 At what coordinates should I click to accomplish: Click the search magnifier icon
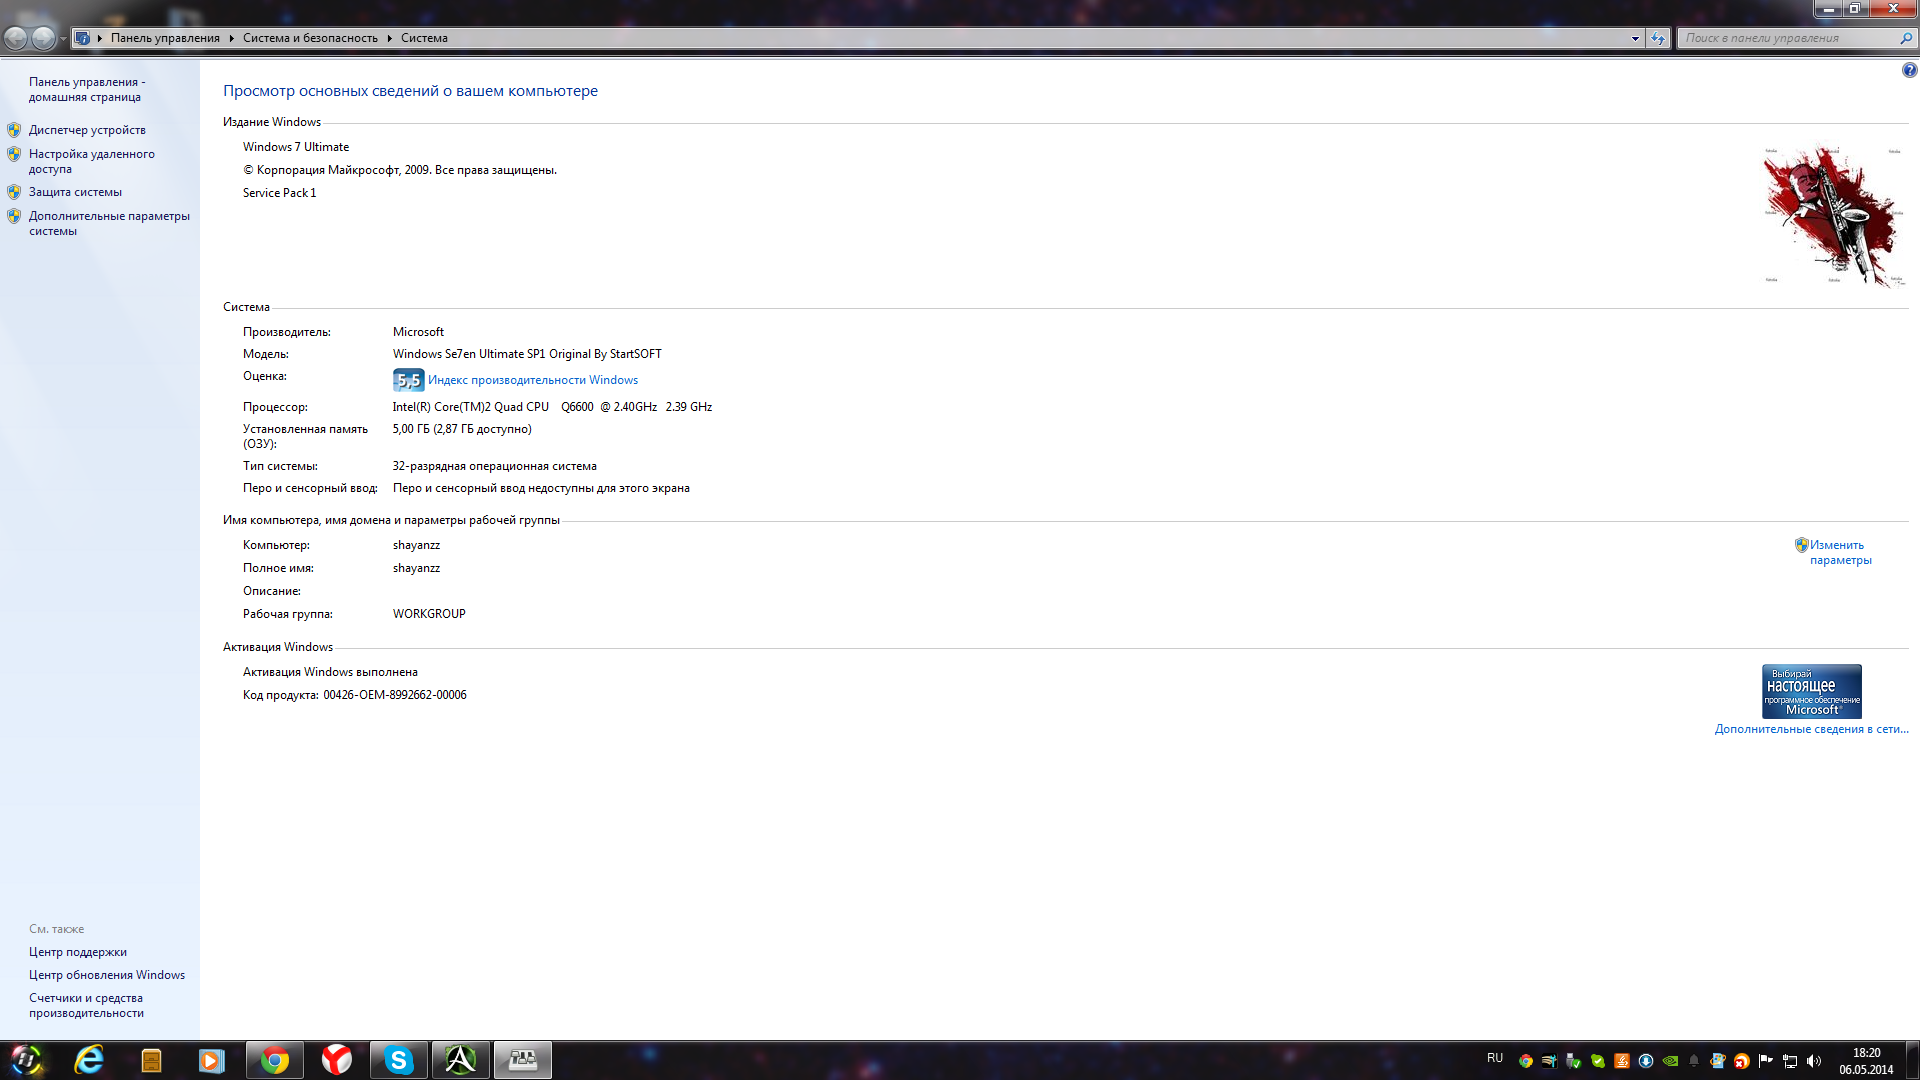pyautogui.click(x=1906, y=38)
